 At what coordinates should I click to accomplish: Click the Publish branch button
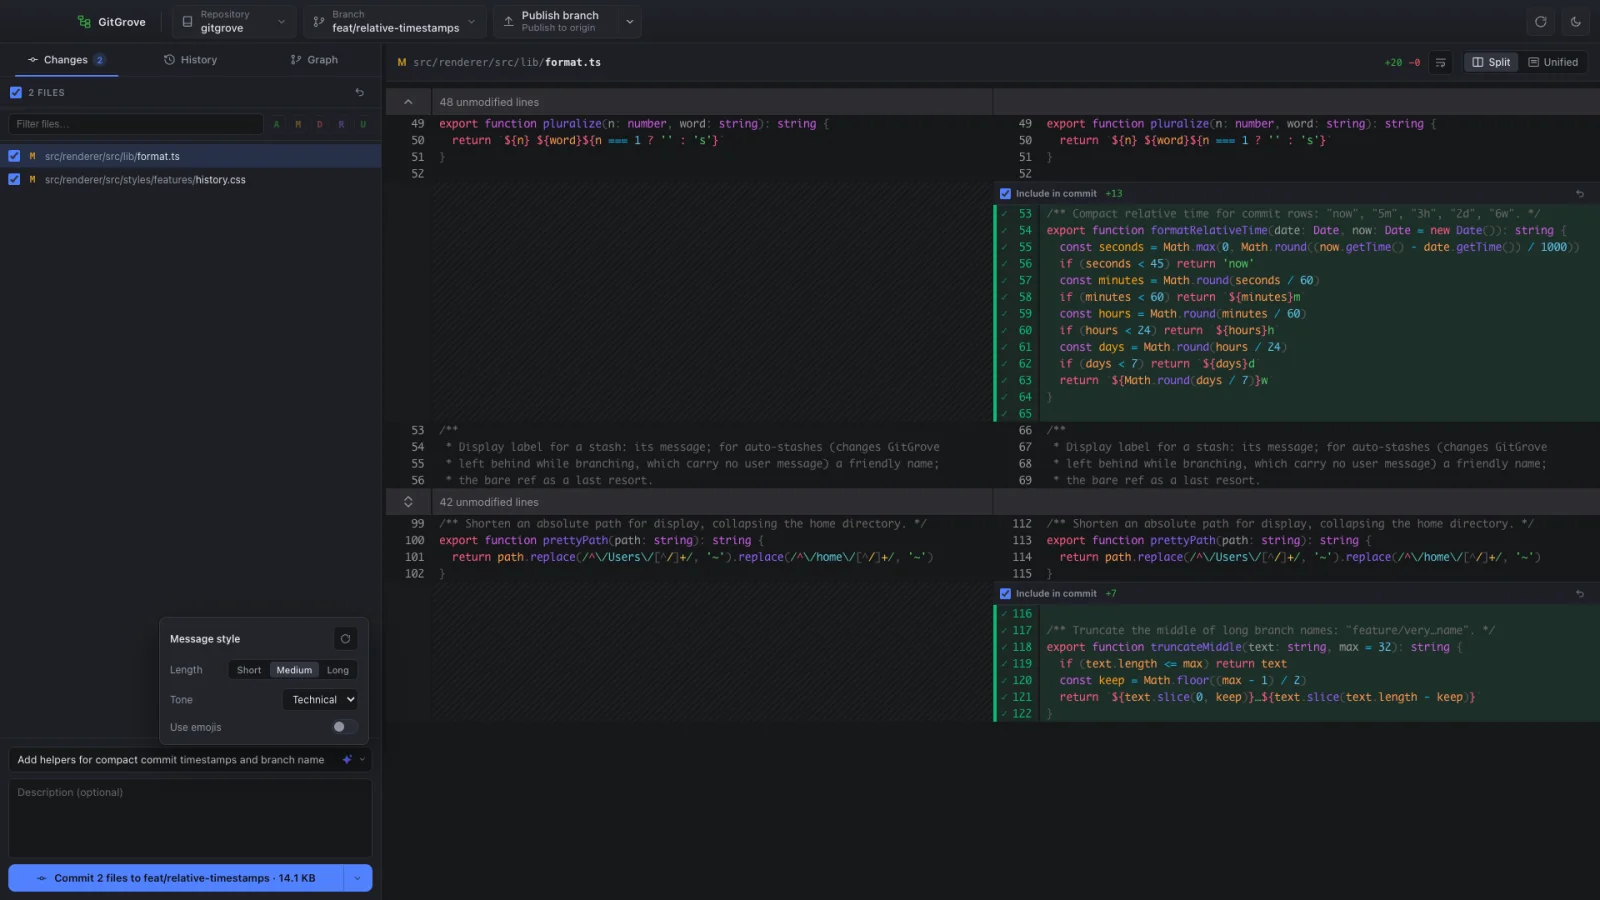click(x=554, y=21)
